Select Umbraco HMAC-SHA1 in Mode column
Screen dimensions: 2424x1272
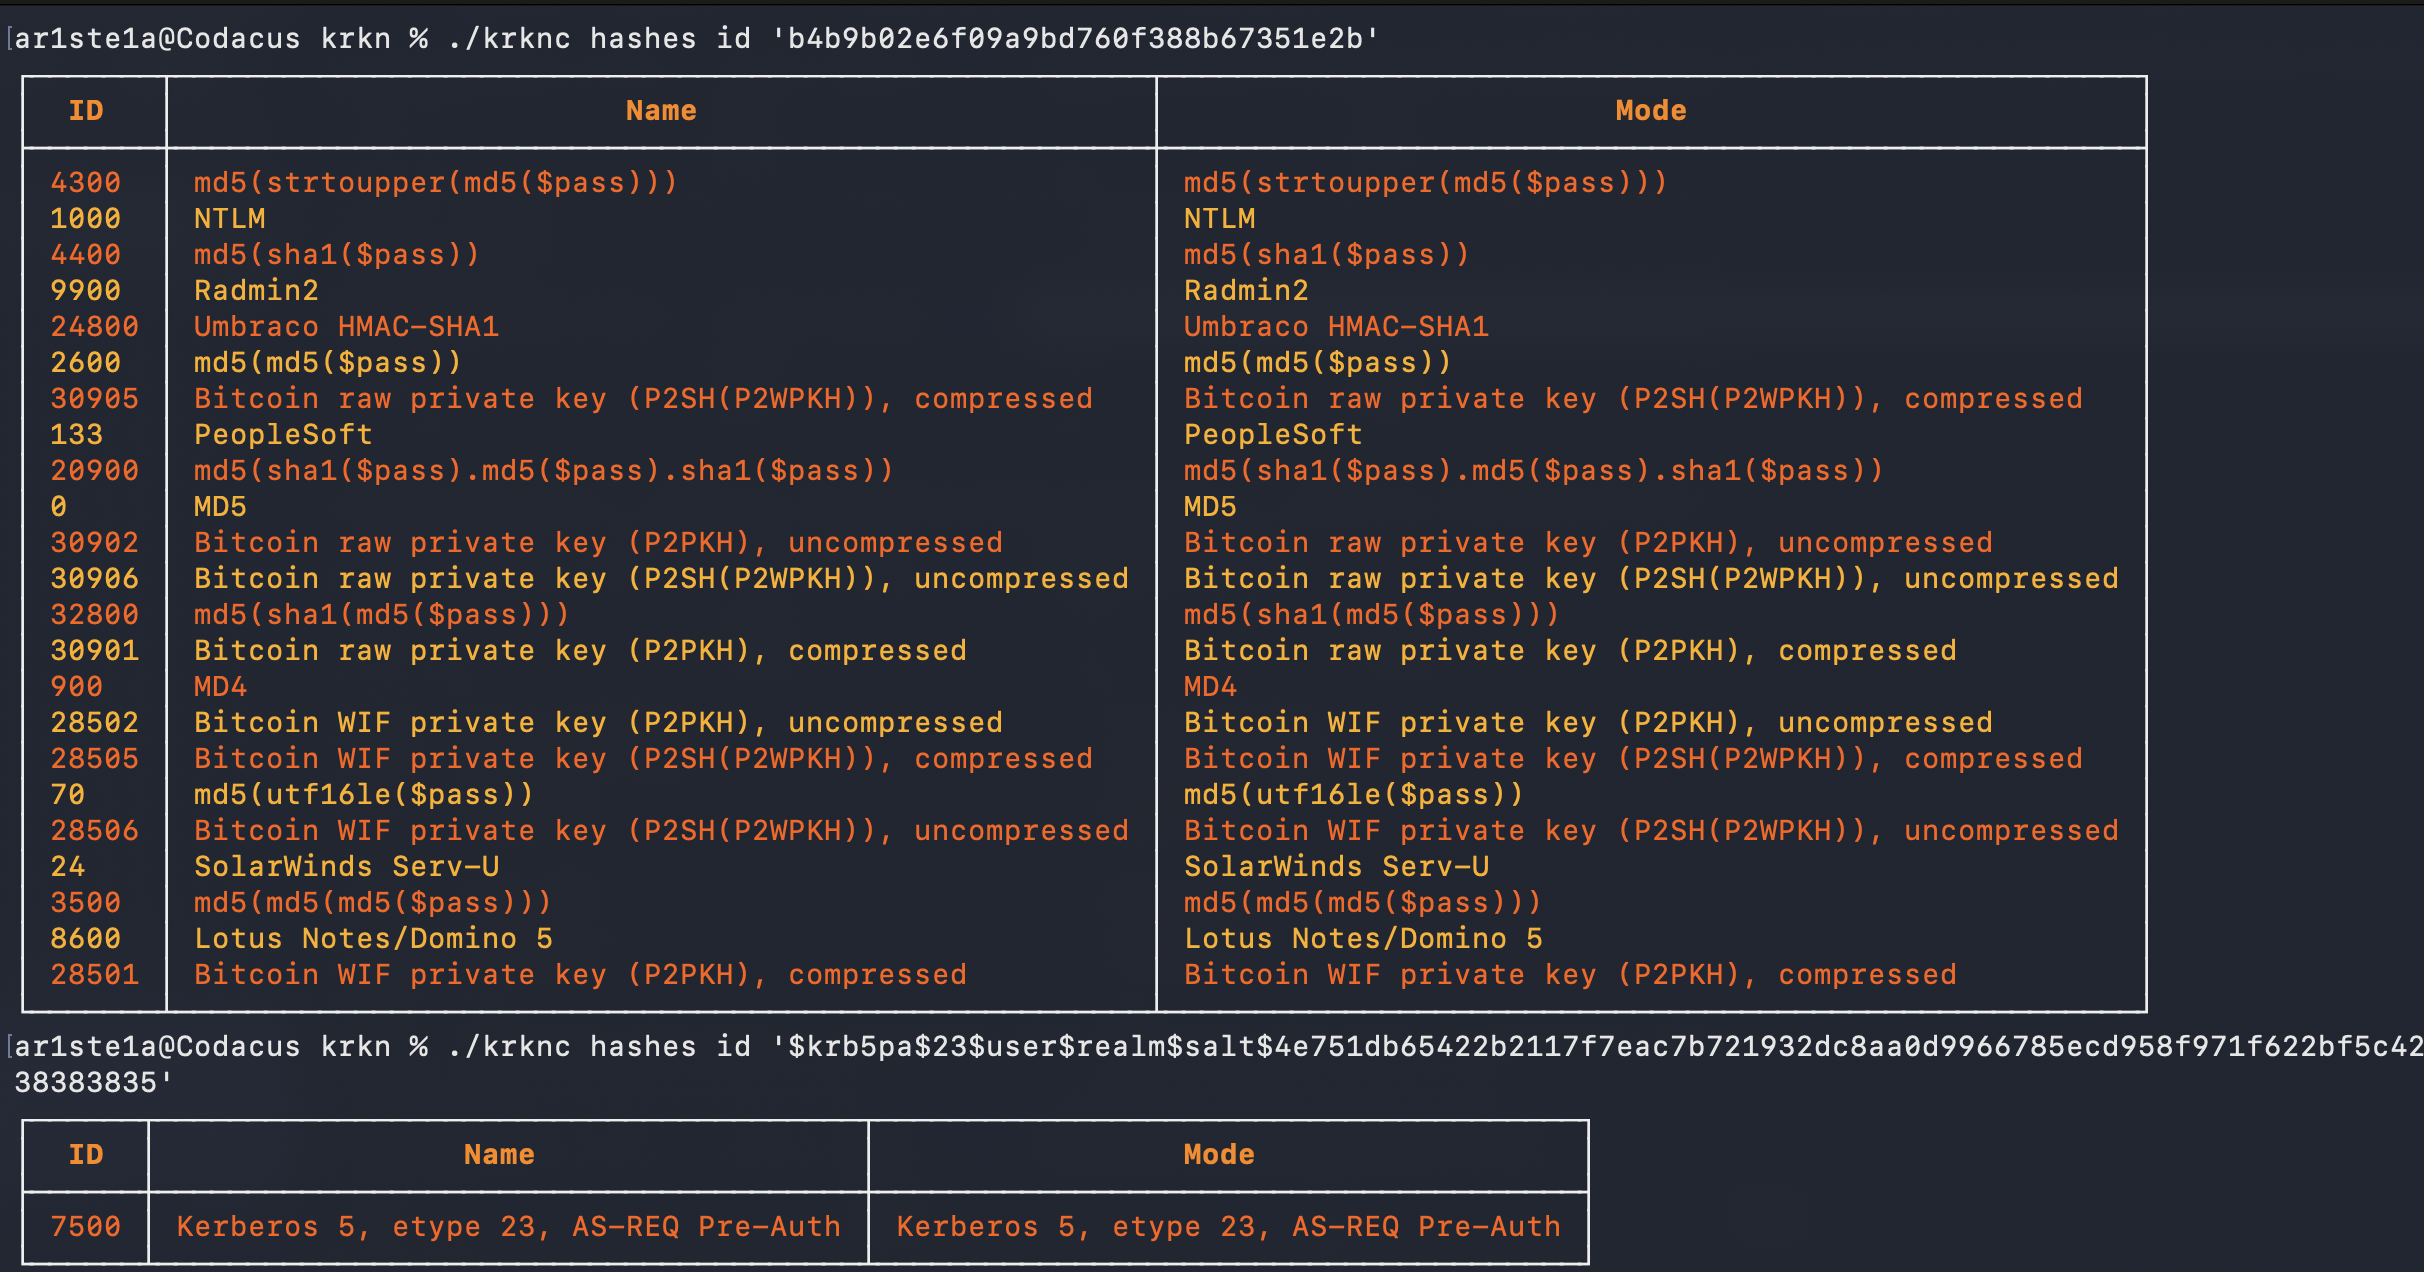[1336, 327]
